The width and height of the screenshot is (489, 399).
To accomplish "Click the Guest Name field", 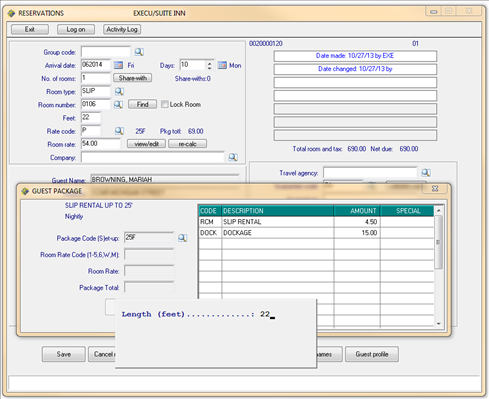I will click(x=165, y=179).
